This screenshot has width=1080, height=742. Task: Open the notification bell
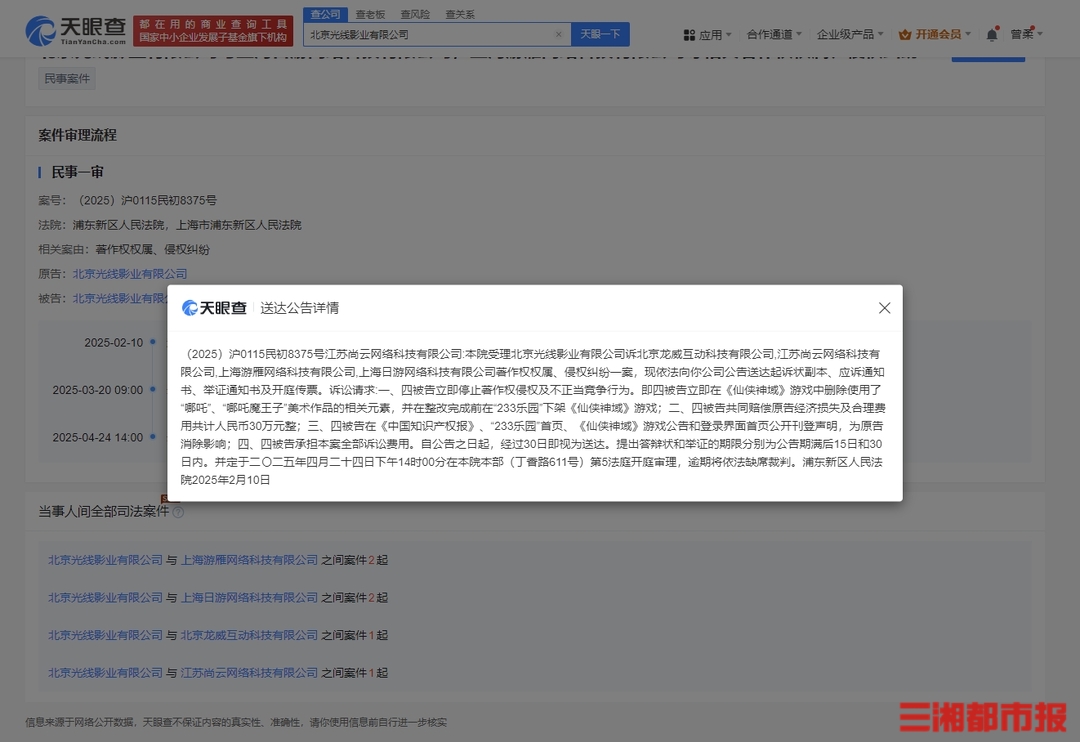[x=992, y=34]
